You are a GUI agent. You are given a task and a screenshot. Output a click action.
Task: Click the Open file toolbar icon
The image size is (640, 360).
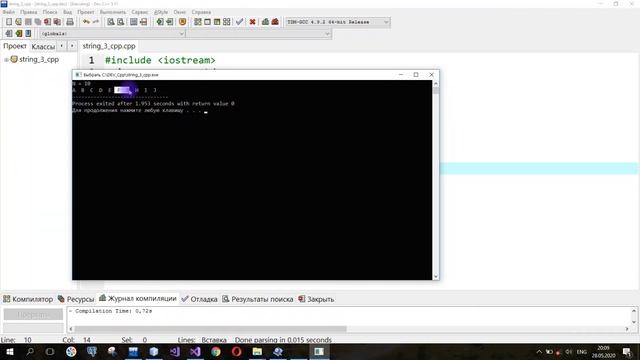point(18,22)
